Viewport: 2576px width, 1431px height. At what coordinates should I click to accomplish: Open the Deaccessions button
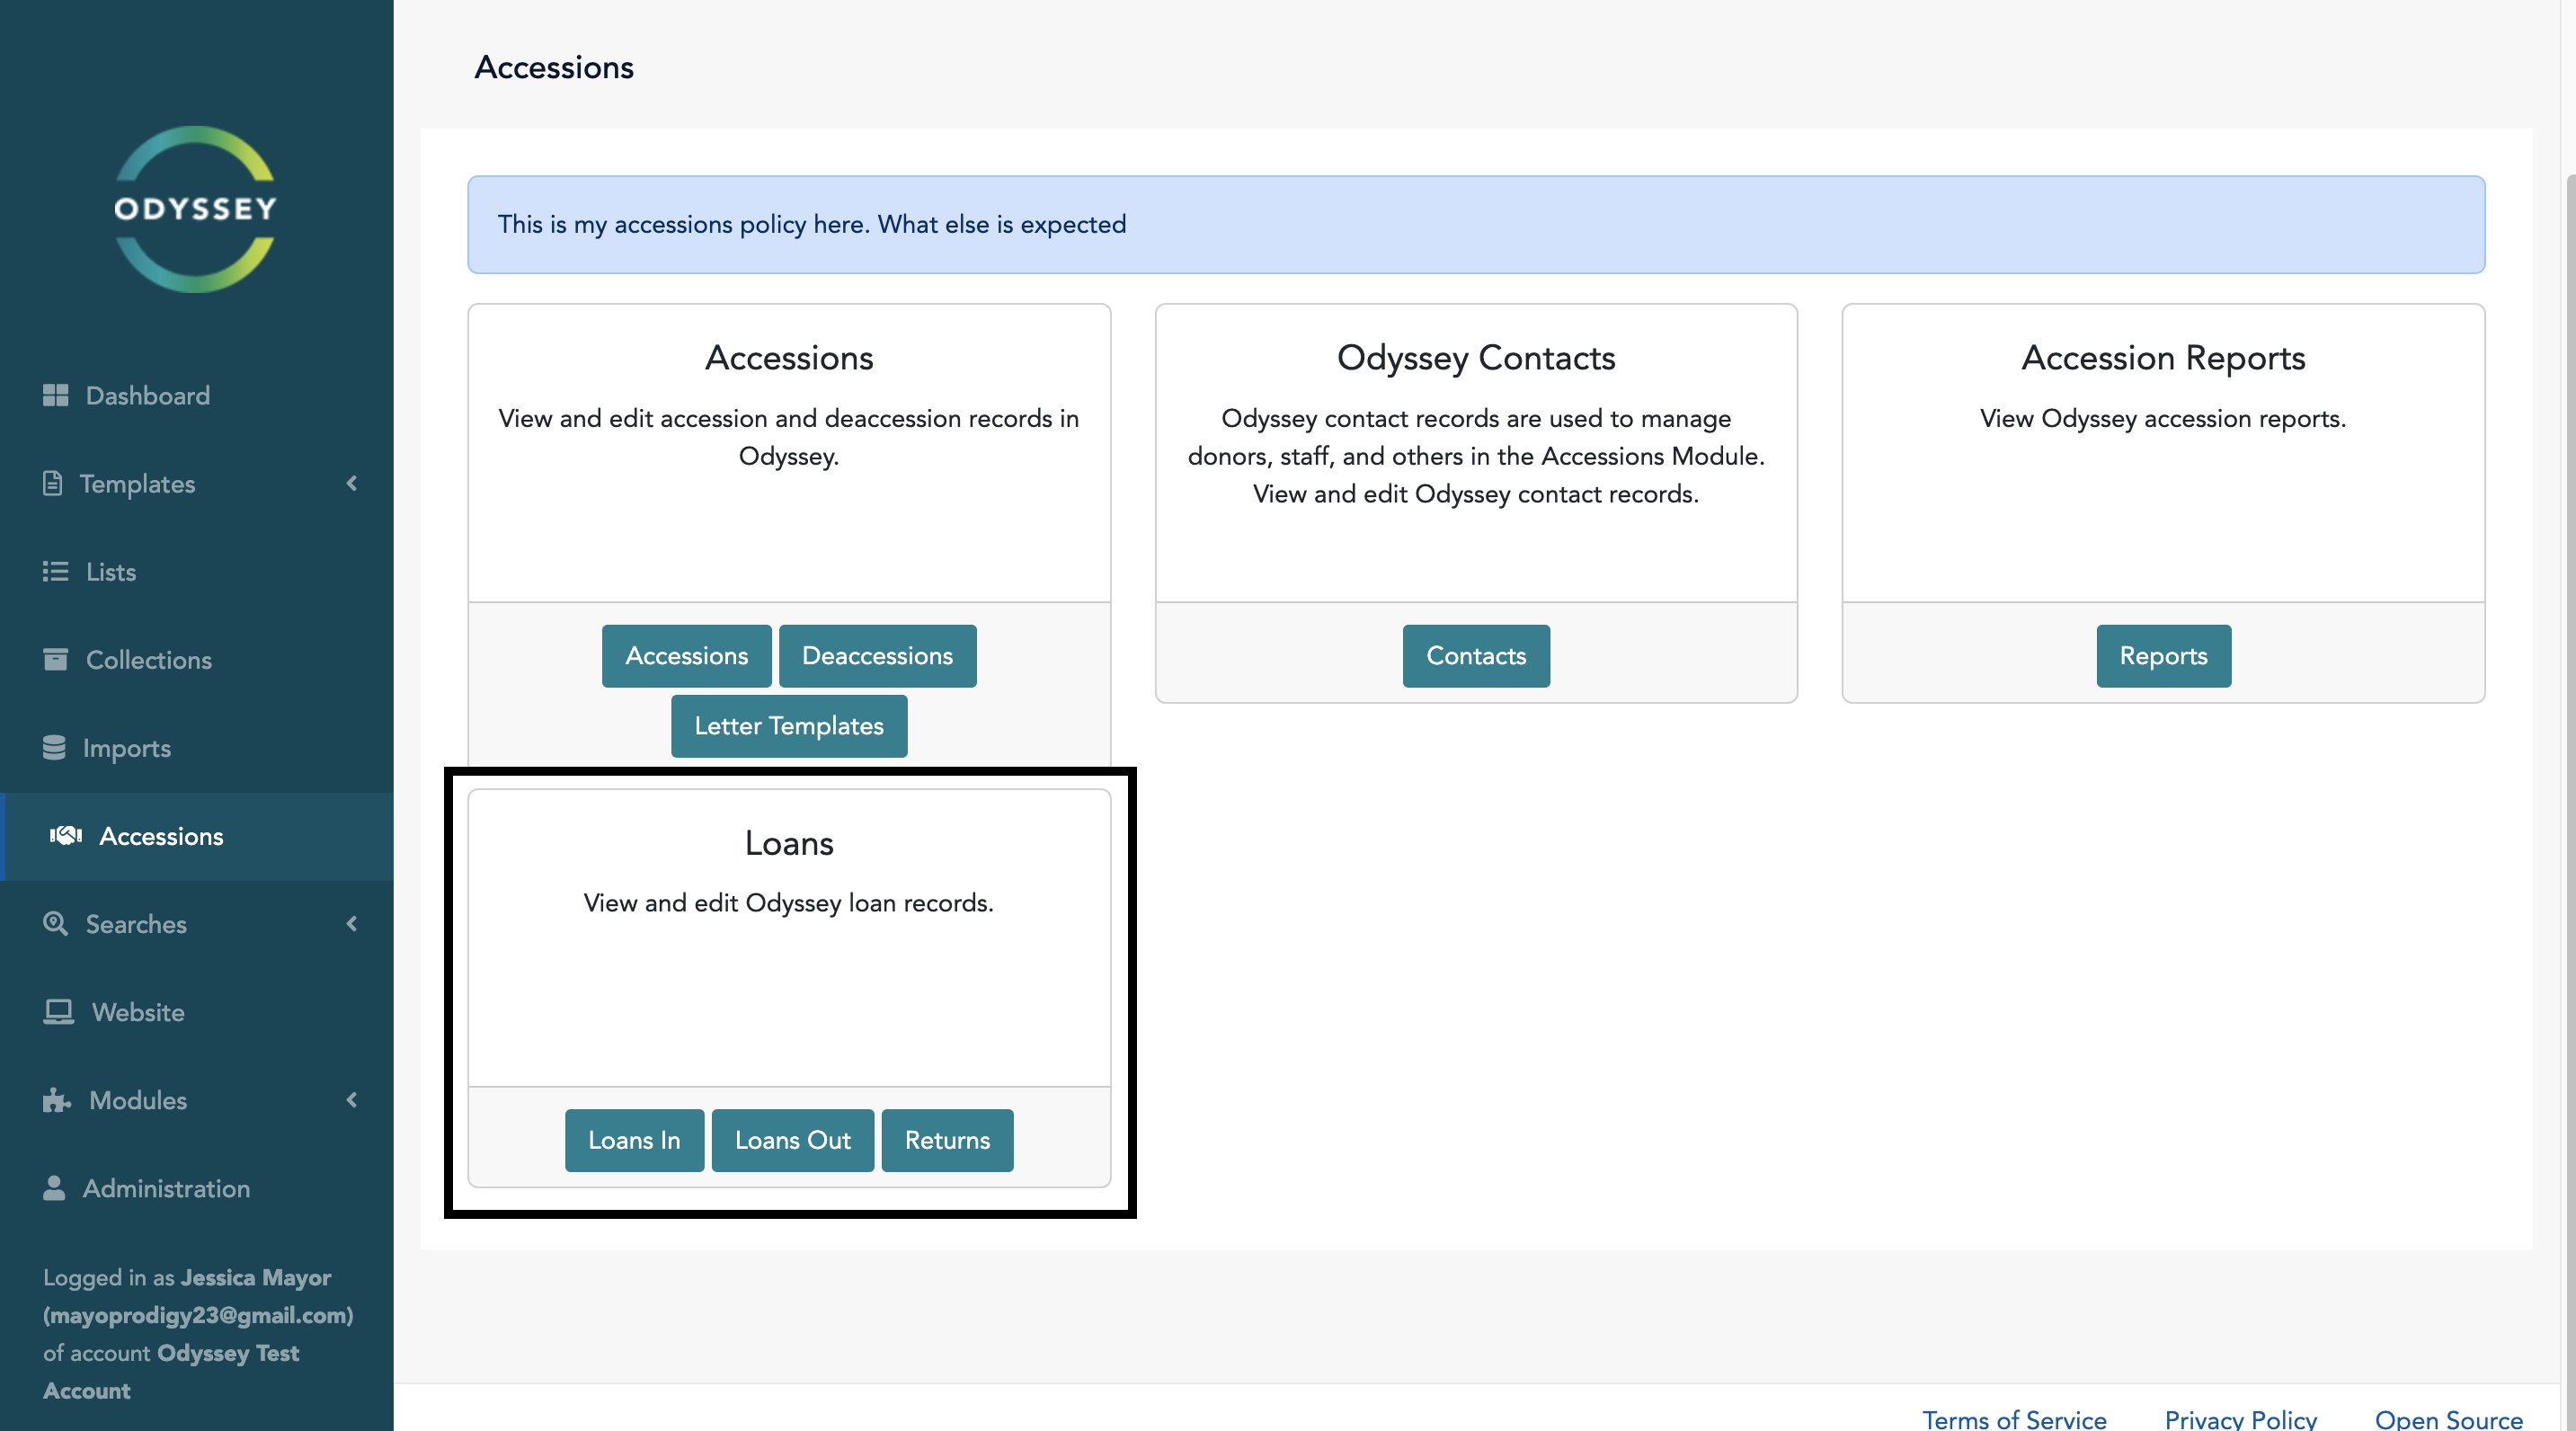[x=877, y=656]
